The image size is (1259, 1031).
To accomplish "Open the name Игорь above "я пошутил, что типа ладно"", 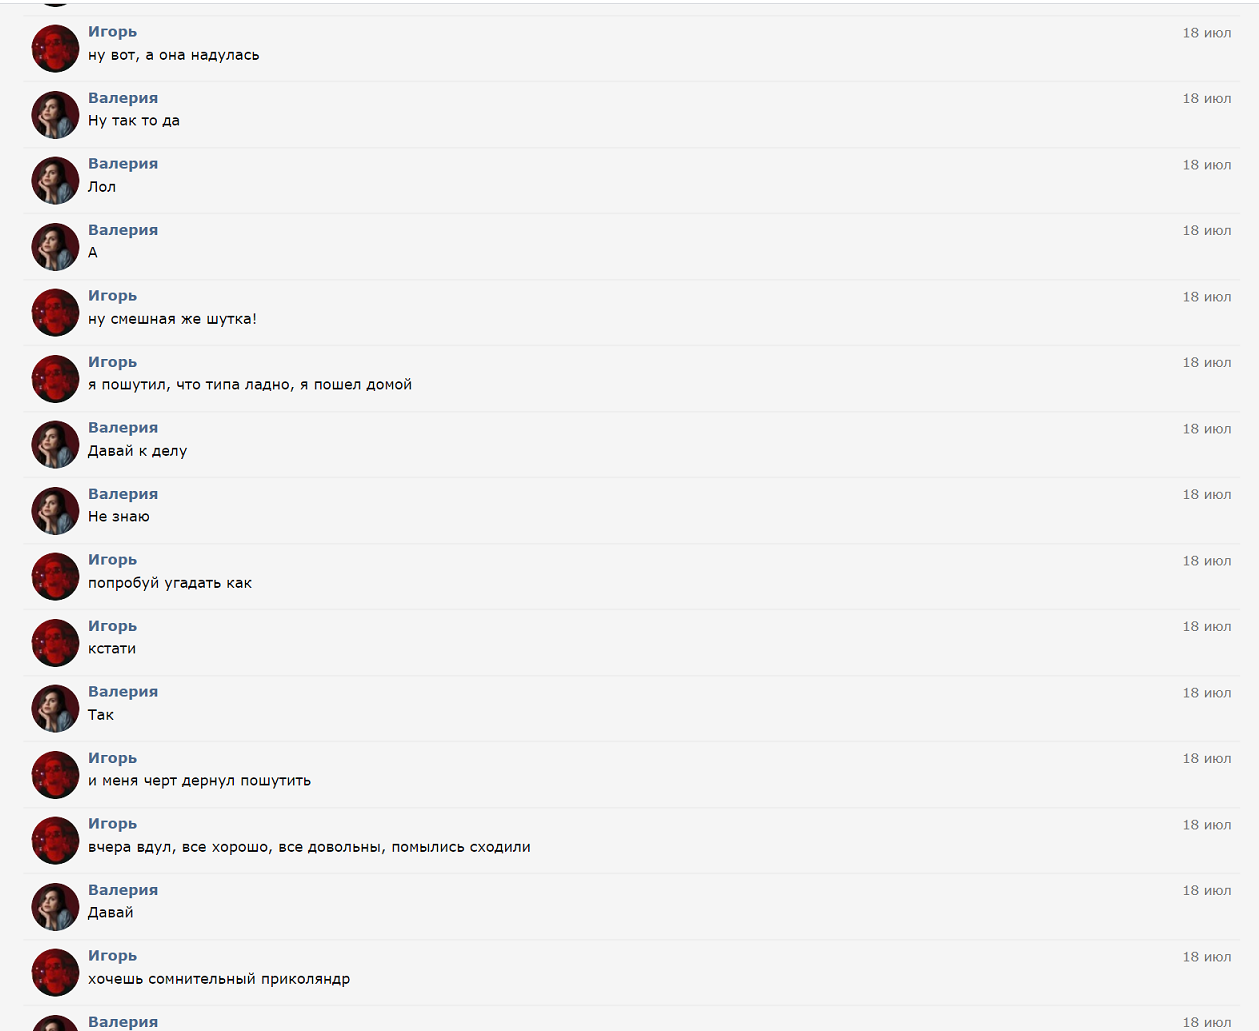I will 112,362.
